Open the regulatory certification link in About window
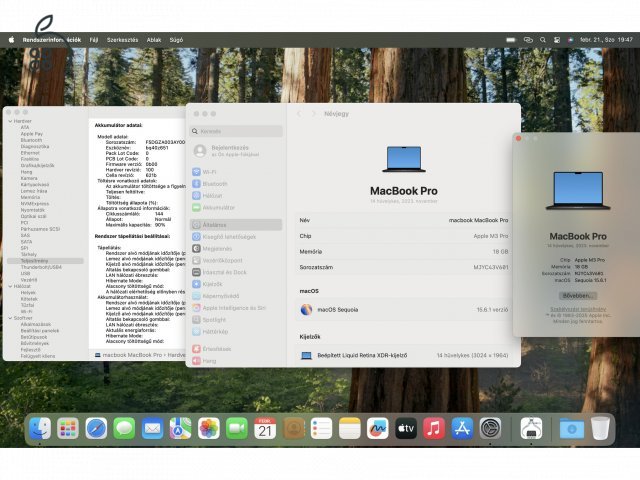This screenshot has height=480, width=640. click(578, 309)
